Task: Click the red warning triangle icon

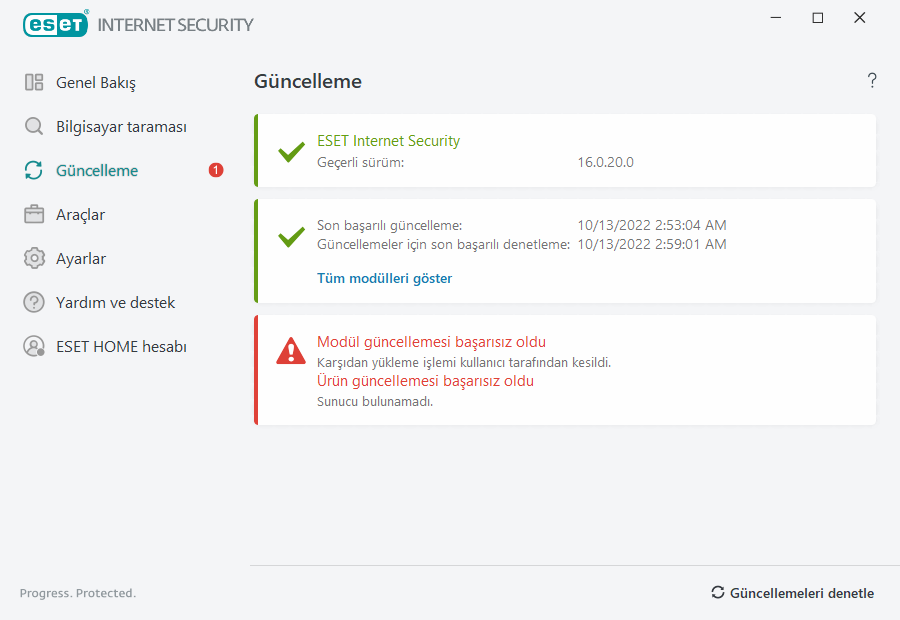Action: pos(291,350)
